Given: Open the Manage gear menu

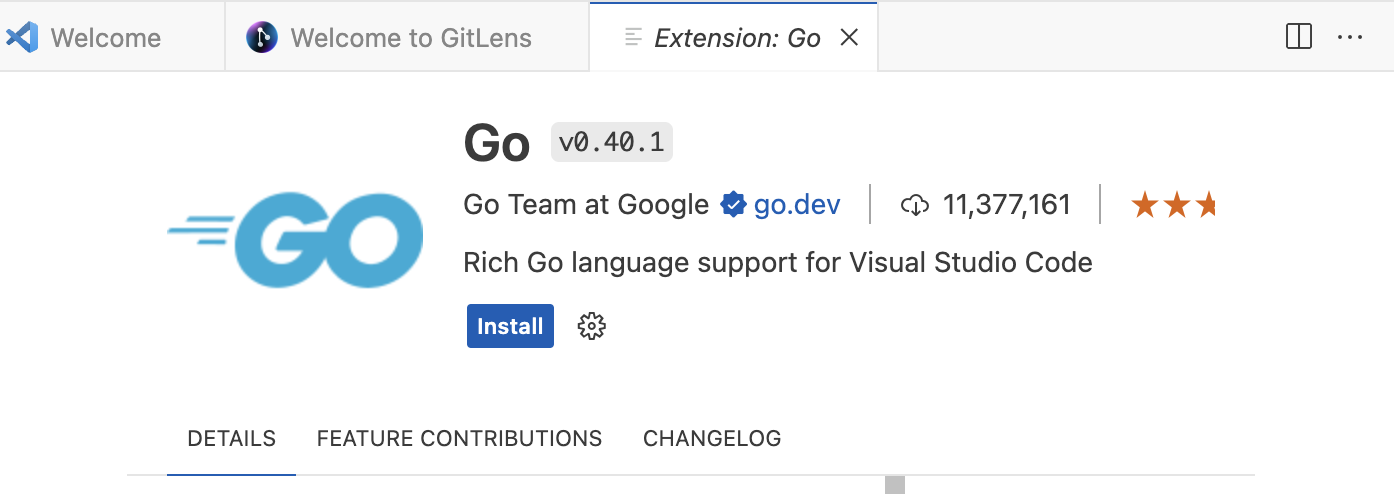Looking at the screenshot, I should pos(592,326).
